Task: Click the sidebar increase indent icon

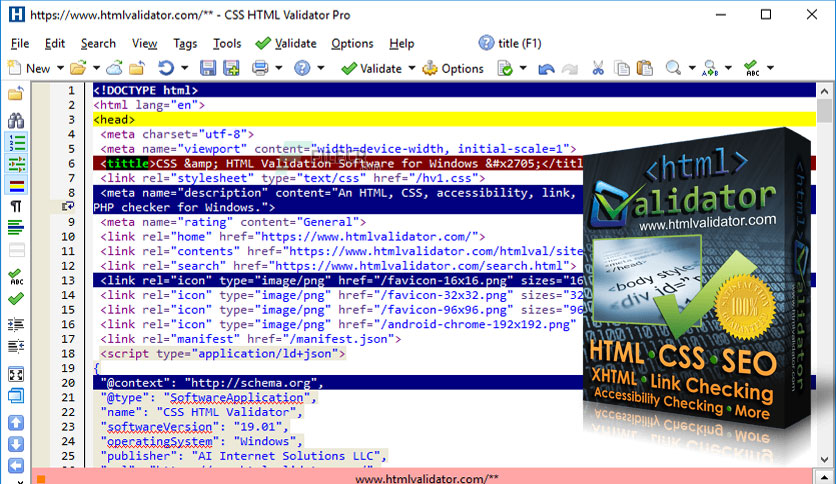Action: pos(16,324)
